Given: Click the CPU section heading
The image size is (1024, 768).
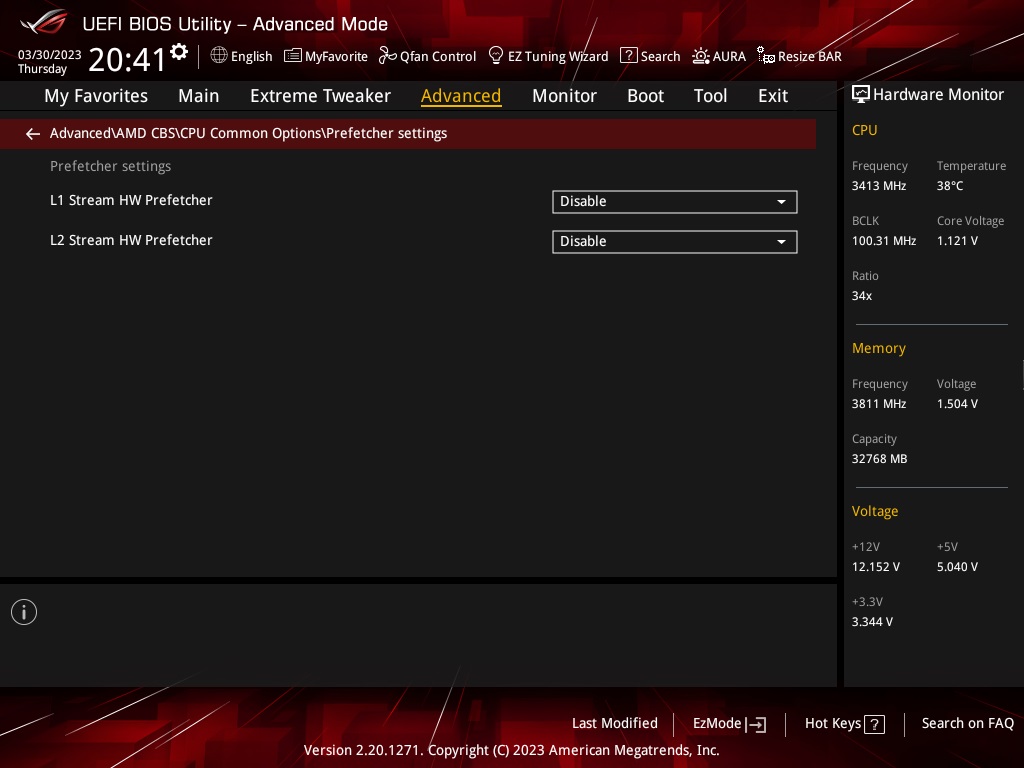Looking at the screenshot, I should (864, 130).
